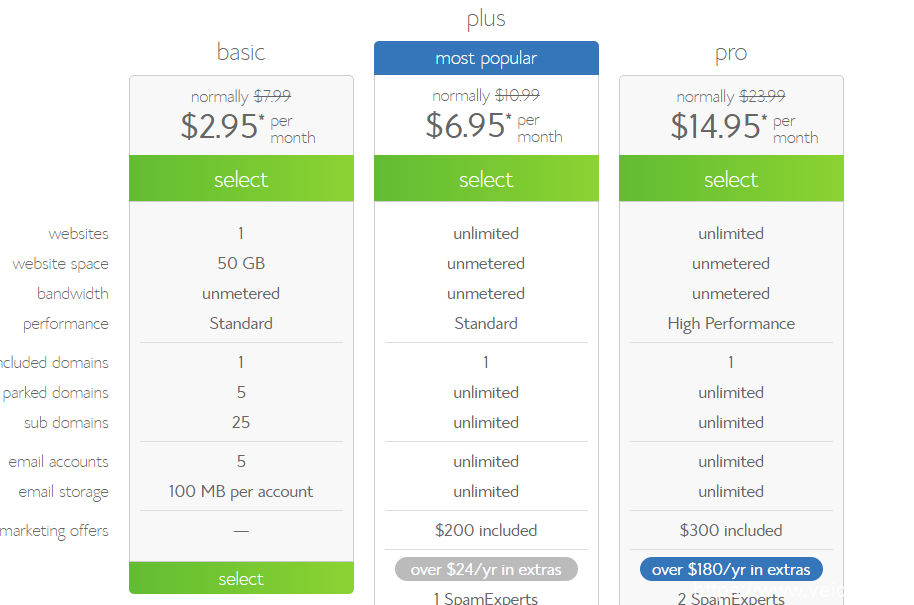Viewport: 914px width, 605px height.
Task: Click the $300 included marketing offer
Action: pos(731,531)
